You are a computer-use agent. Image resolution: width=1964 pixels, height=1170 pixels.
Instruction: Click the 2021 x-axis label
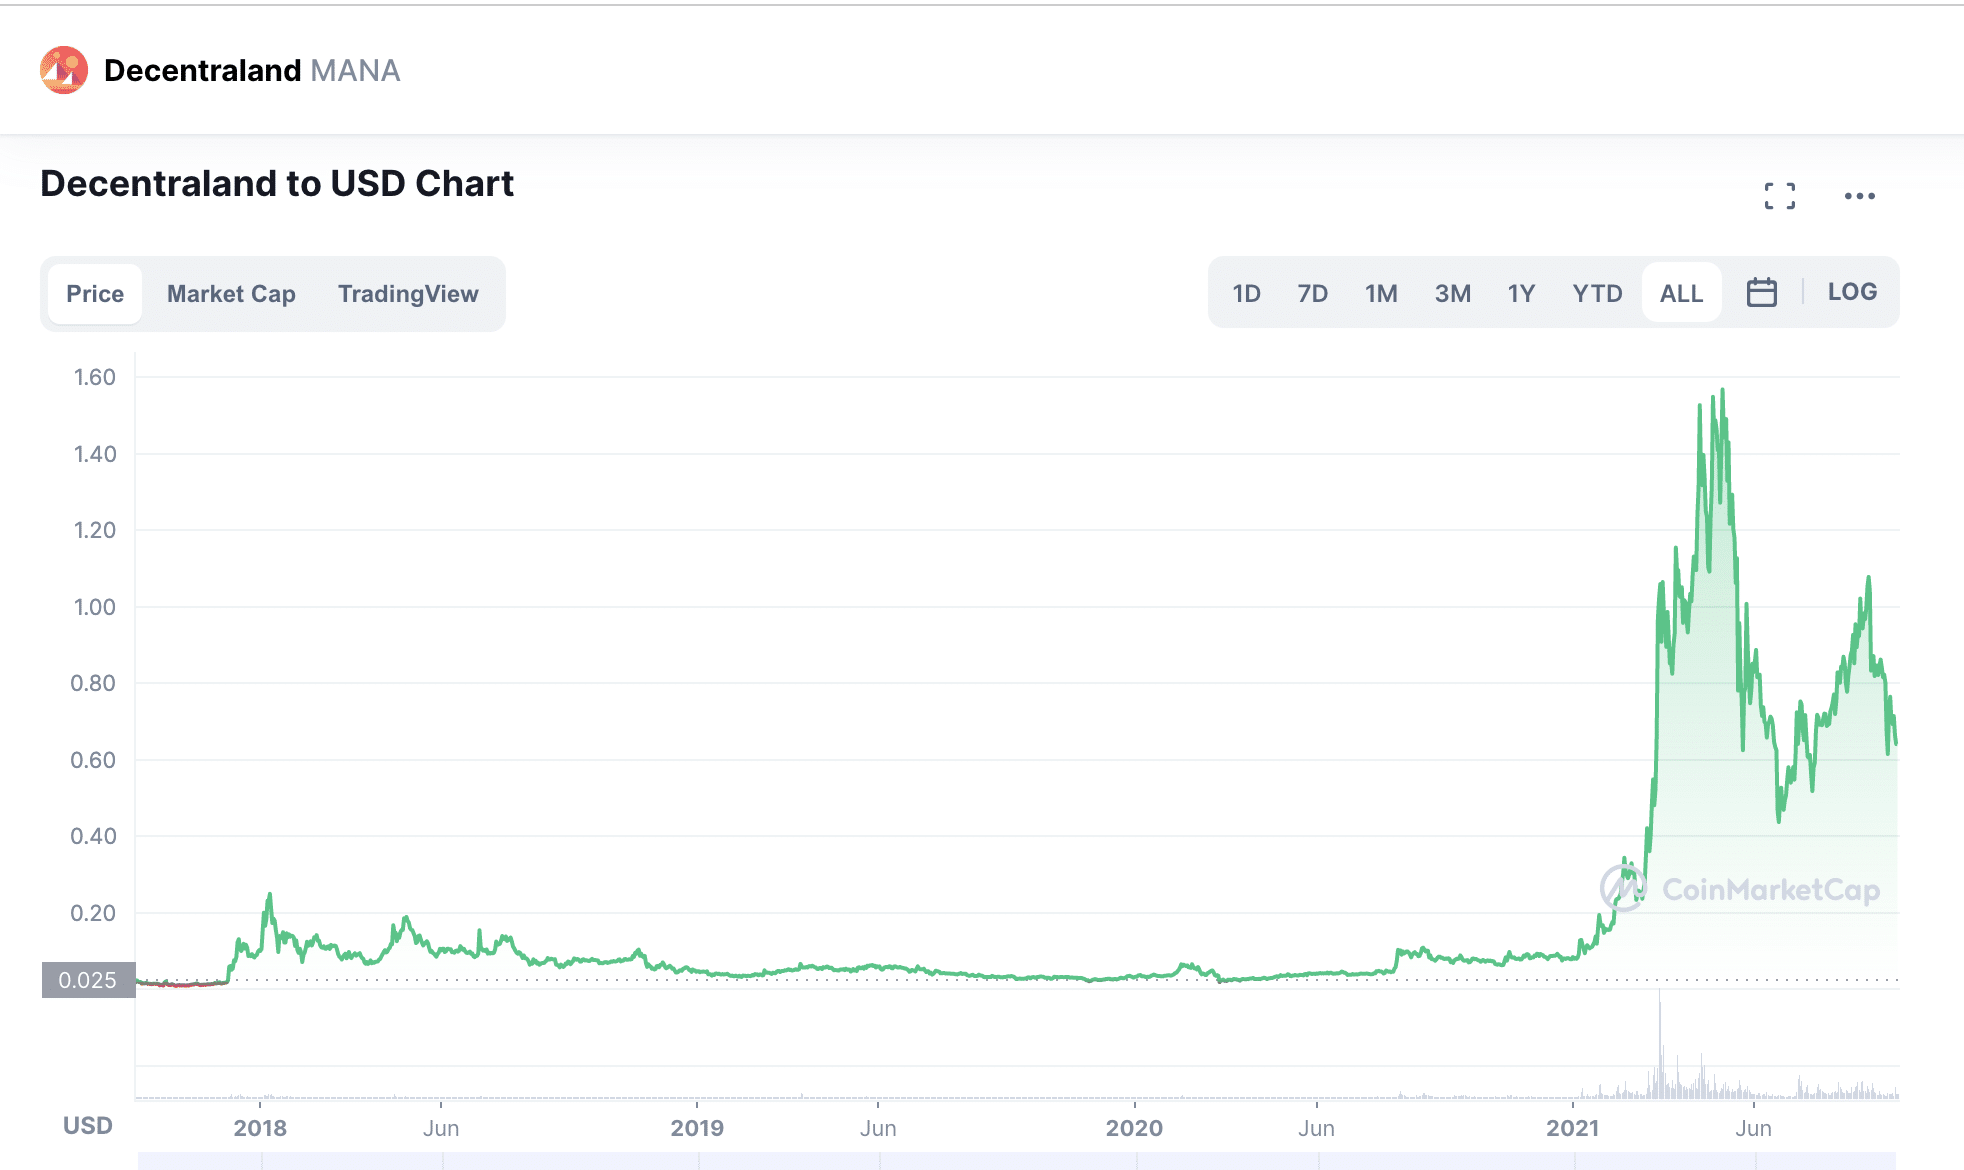(x=1573, y=1128)
